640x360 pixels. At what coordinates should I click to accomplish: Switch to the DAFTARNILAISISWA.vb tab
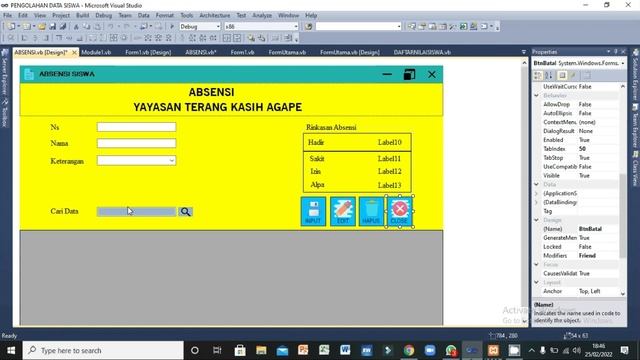point(422,52)
